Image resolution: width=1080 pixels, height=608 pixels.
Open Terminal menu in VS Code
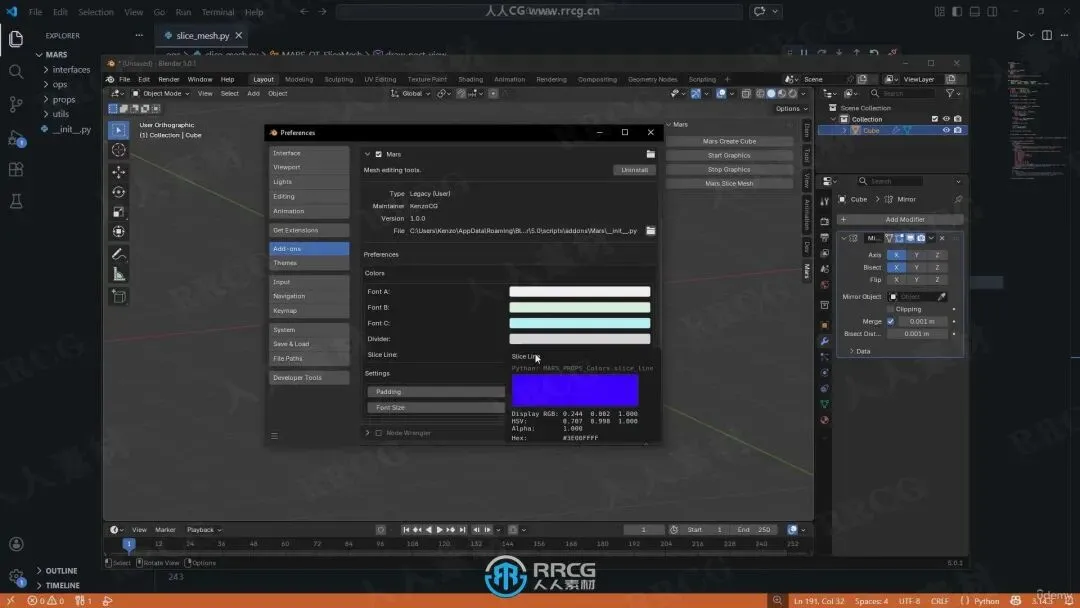pos(218,12)
